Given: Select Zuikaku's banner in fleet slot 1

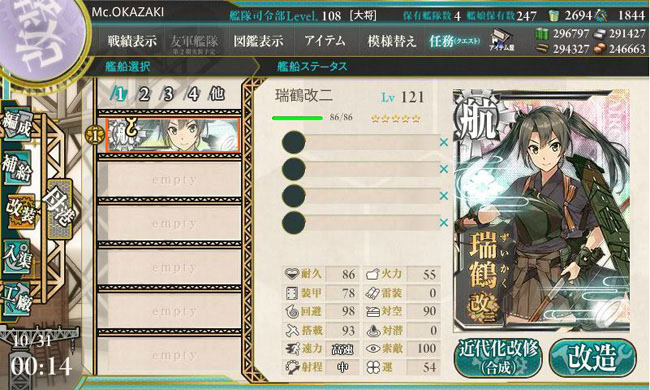Looking at the screenshot, I should tap(173, 135).
